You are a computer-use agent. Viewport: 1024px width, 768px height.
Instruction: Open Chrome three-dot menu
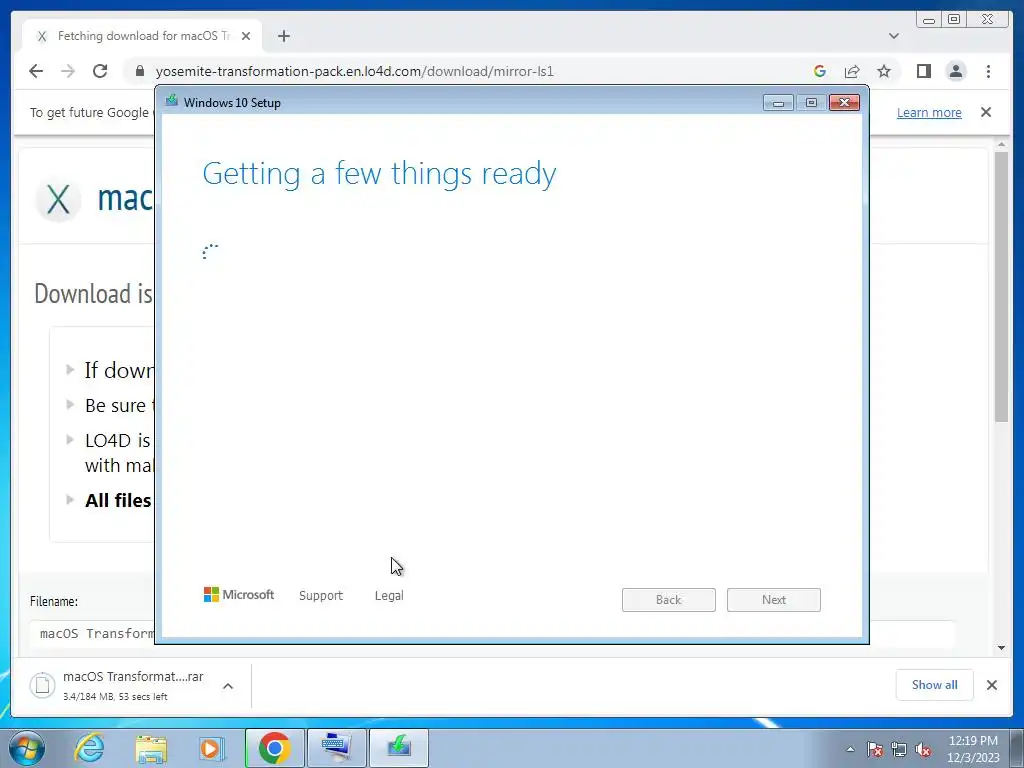pos(988,71)
